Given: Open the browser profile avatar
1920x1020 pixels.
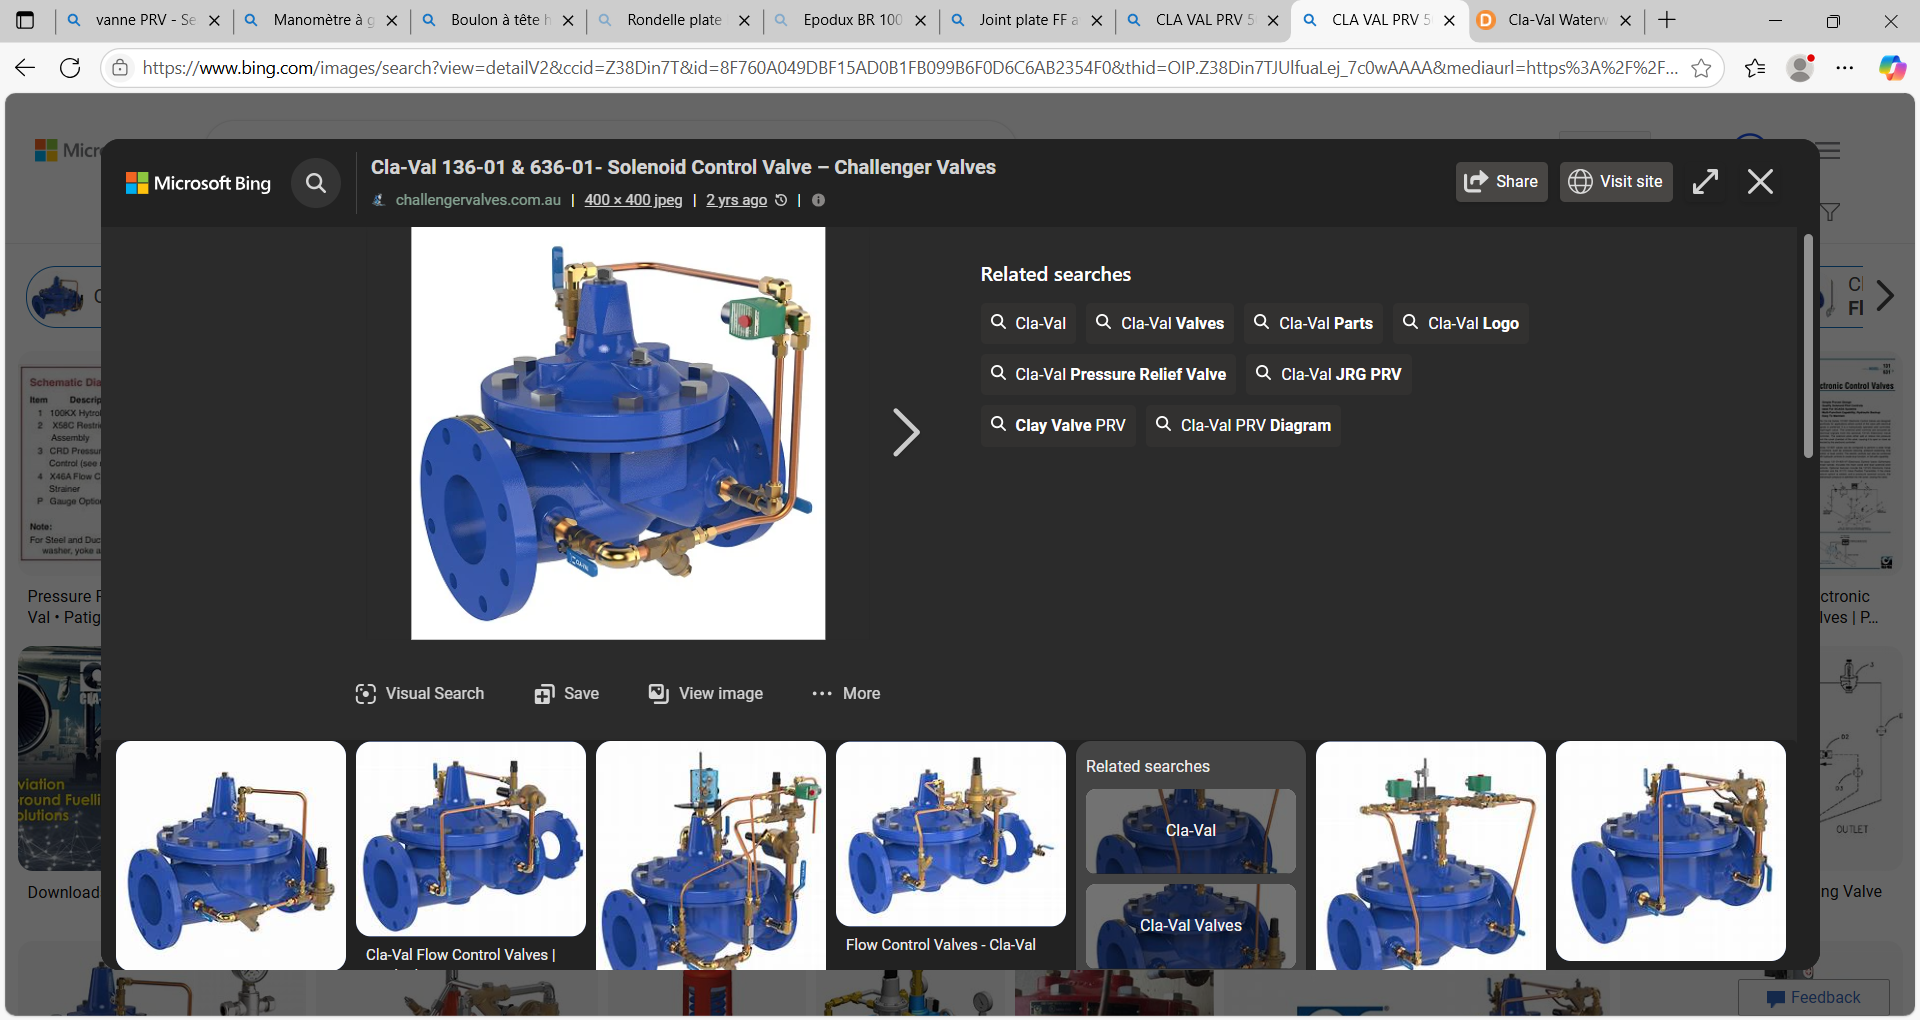Looking at the screenshot, I should click(x=1801, y=68).
